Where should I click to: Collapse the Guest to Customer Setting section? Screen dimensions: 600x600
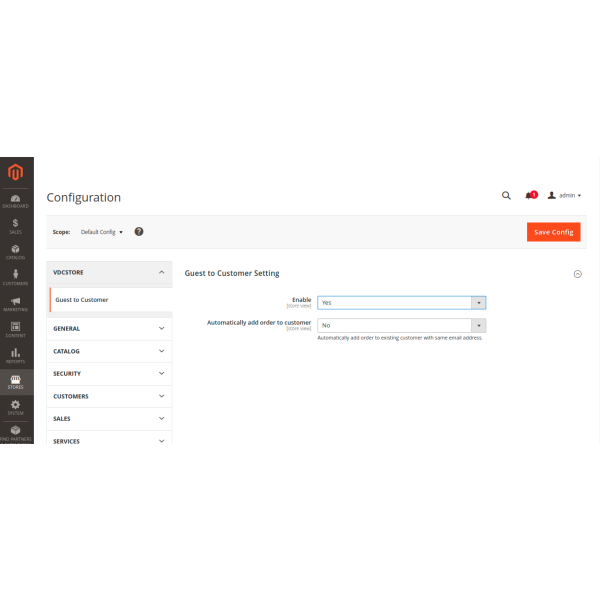point(577,274)
